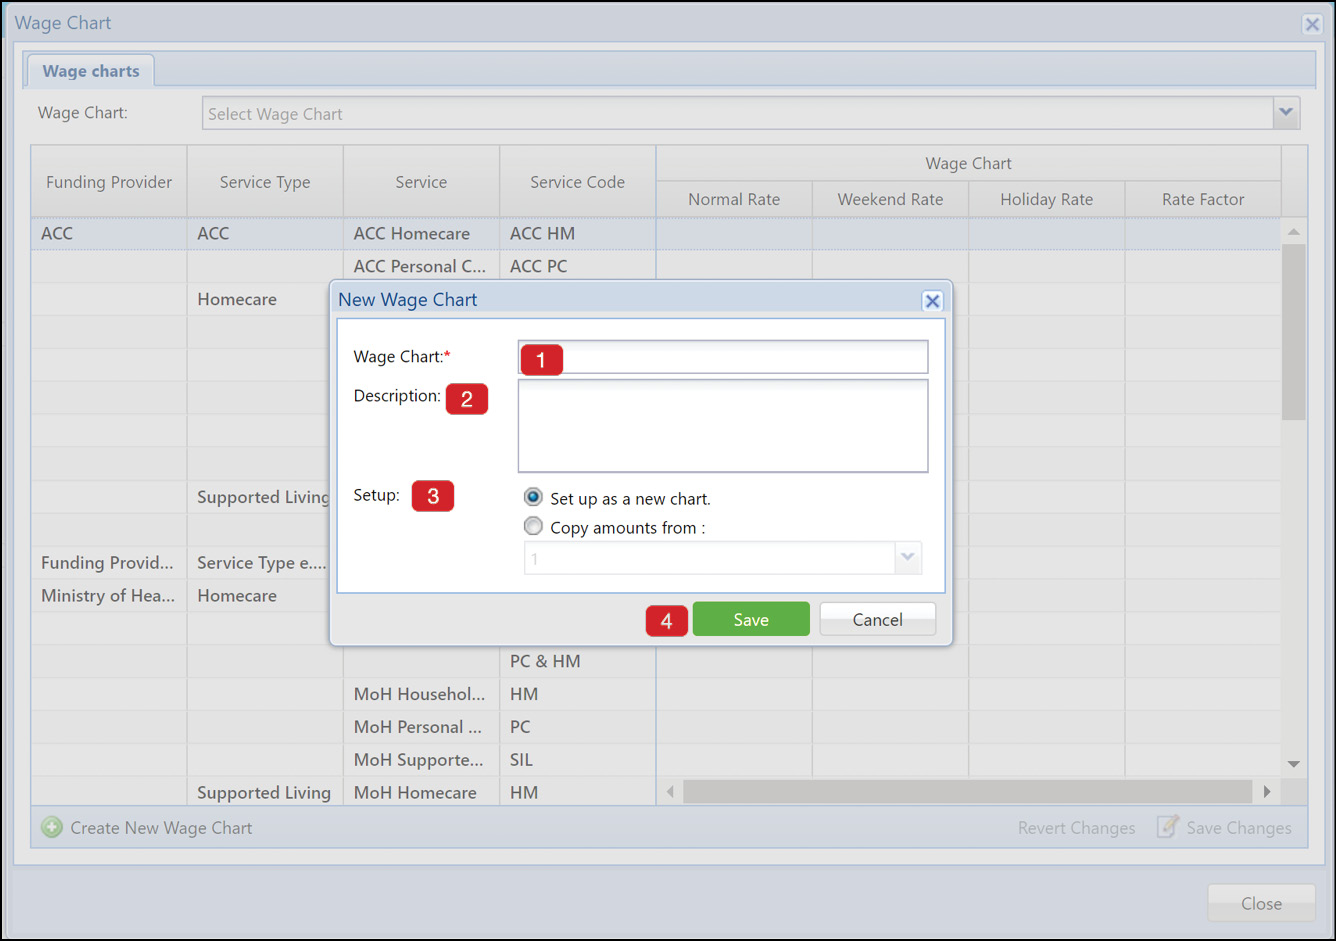Expand the Copy amounts from dropdown
The image size is (1336, 941).
click(x=908, y=558)
